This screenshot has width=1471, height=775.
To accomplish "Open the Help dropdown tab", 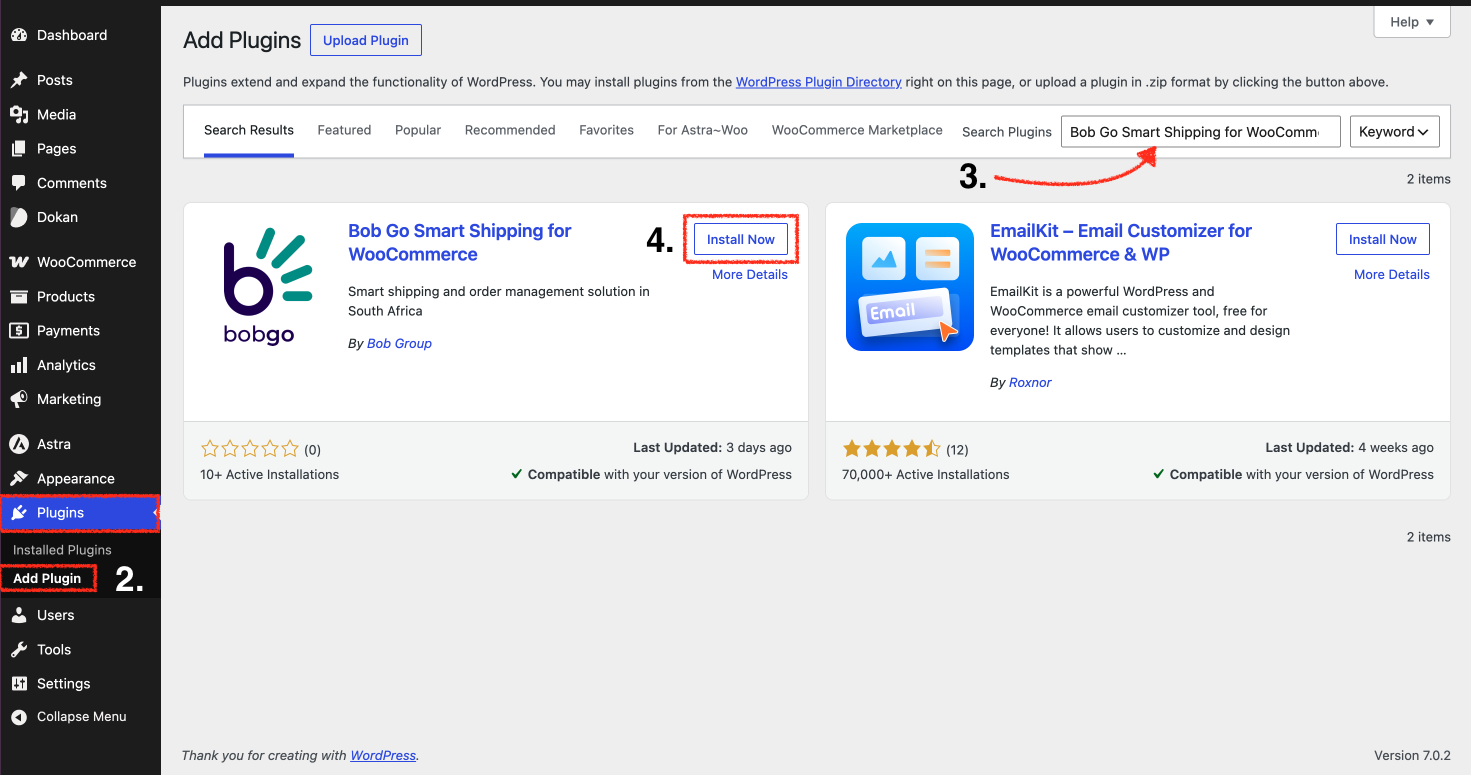I will (x=1412, y=22).
